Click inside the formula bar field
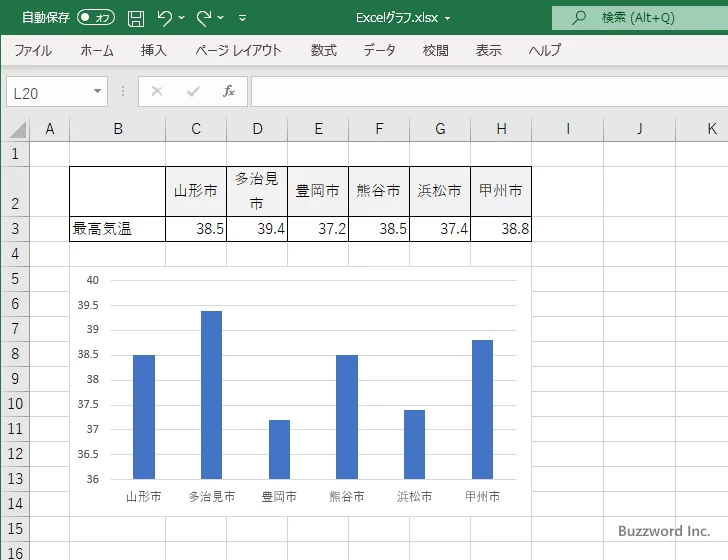The height and width of the screenshot is (560, 728). [x=489, y=92]
